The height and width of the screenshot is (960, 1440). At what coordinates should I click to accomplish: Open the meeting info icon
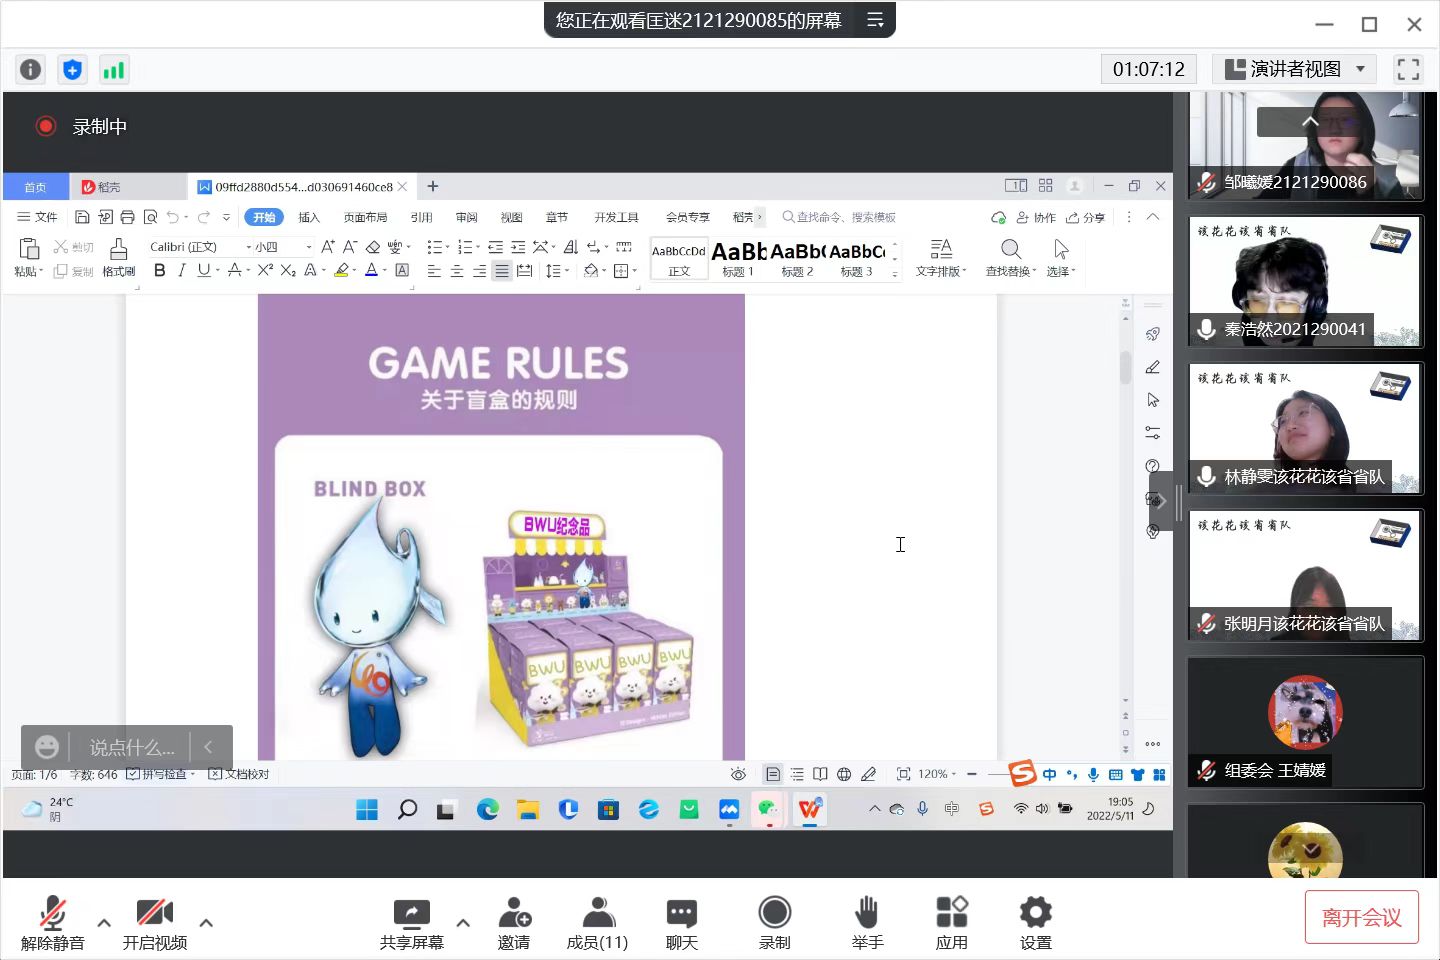pyautogui.click(x=31, y=69)
